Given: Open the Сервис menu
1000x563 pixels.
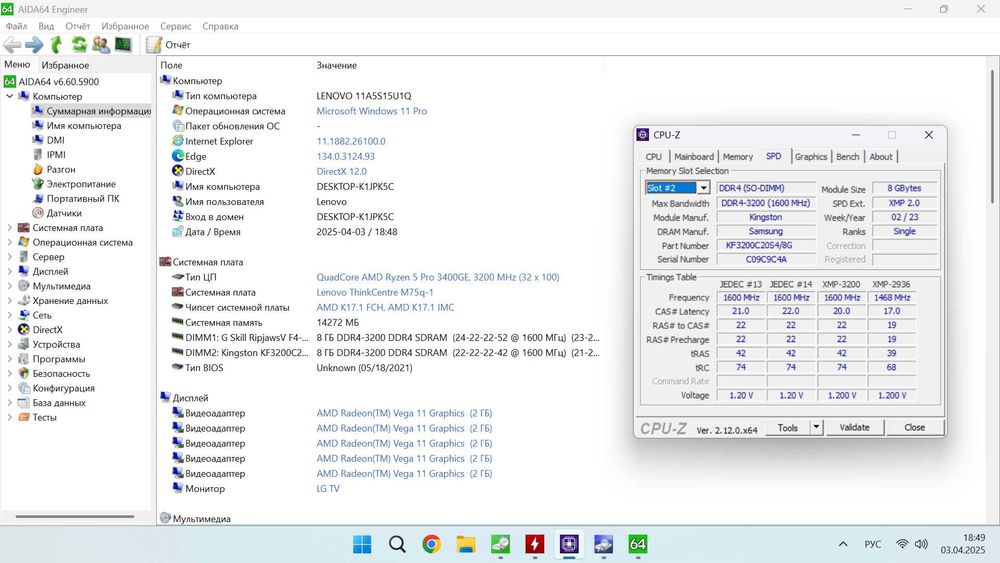Looking at the screenshot, I should [176, 27].
